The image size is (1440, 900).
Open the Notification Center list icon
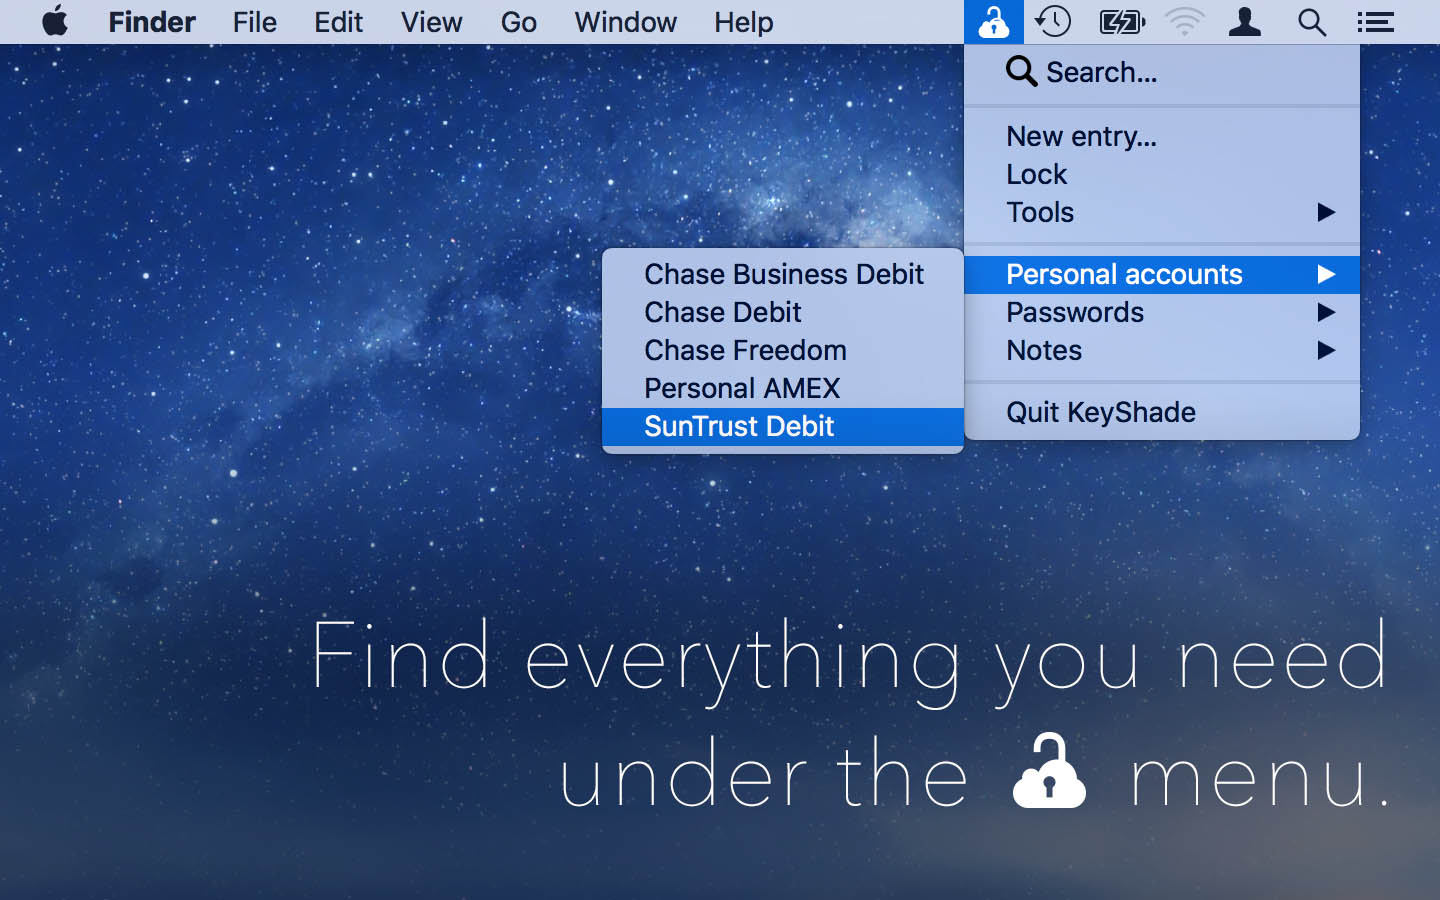(1376, 22)
